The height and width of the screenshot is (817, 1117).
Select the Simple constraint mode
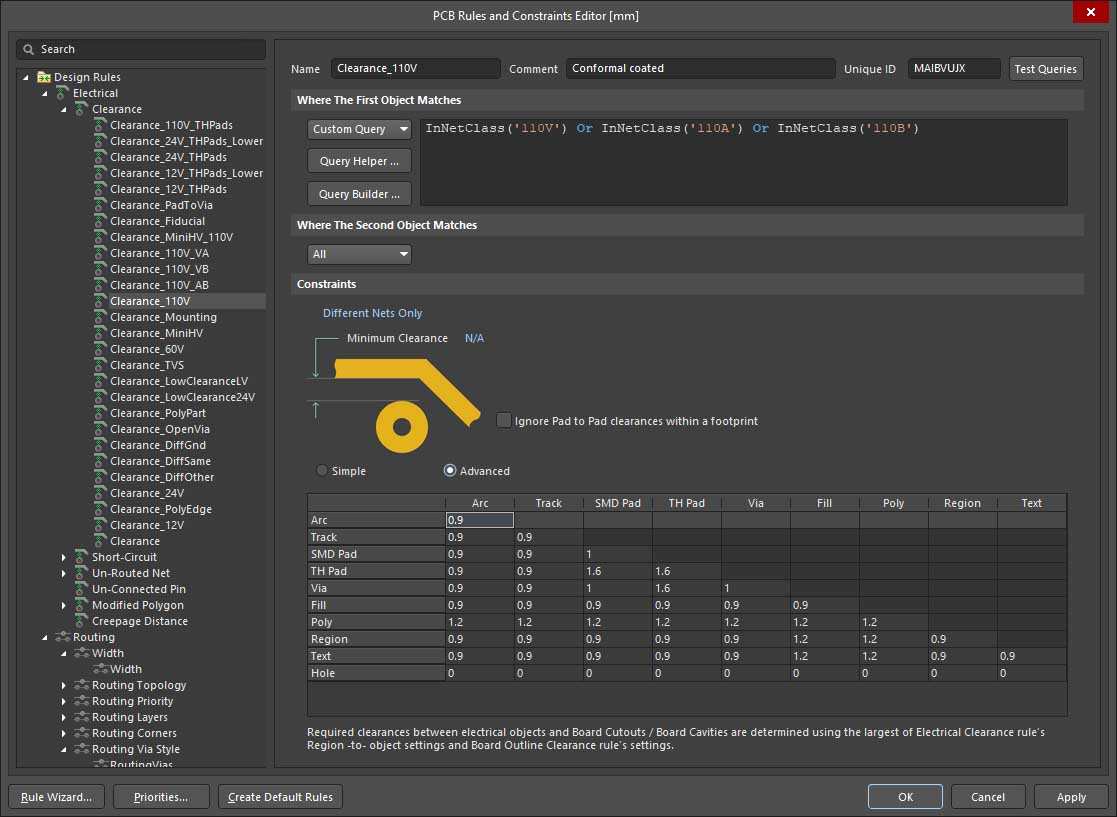322,471
